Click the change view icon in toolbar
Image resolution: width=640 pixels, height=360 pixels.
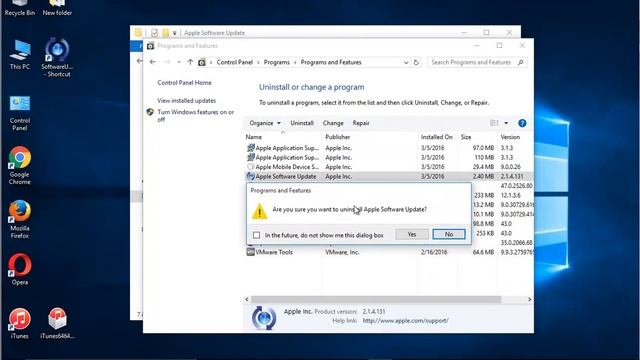coord(494,123)
